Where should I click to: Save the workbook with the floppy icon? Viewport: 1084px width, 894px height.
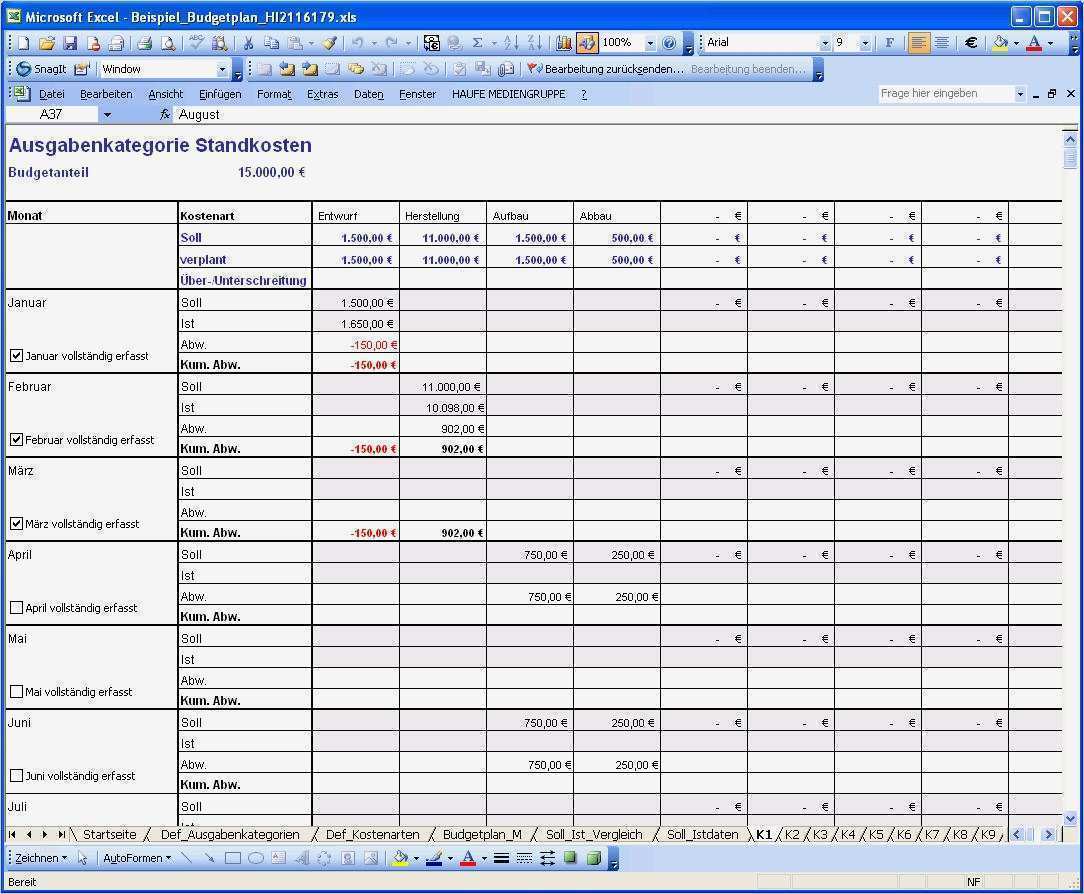point(70,43)
